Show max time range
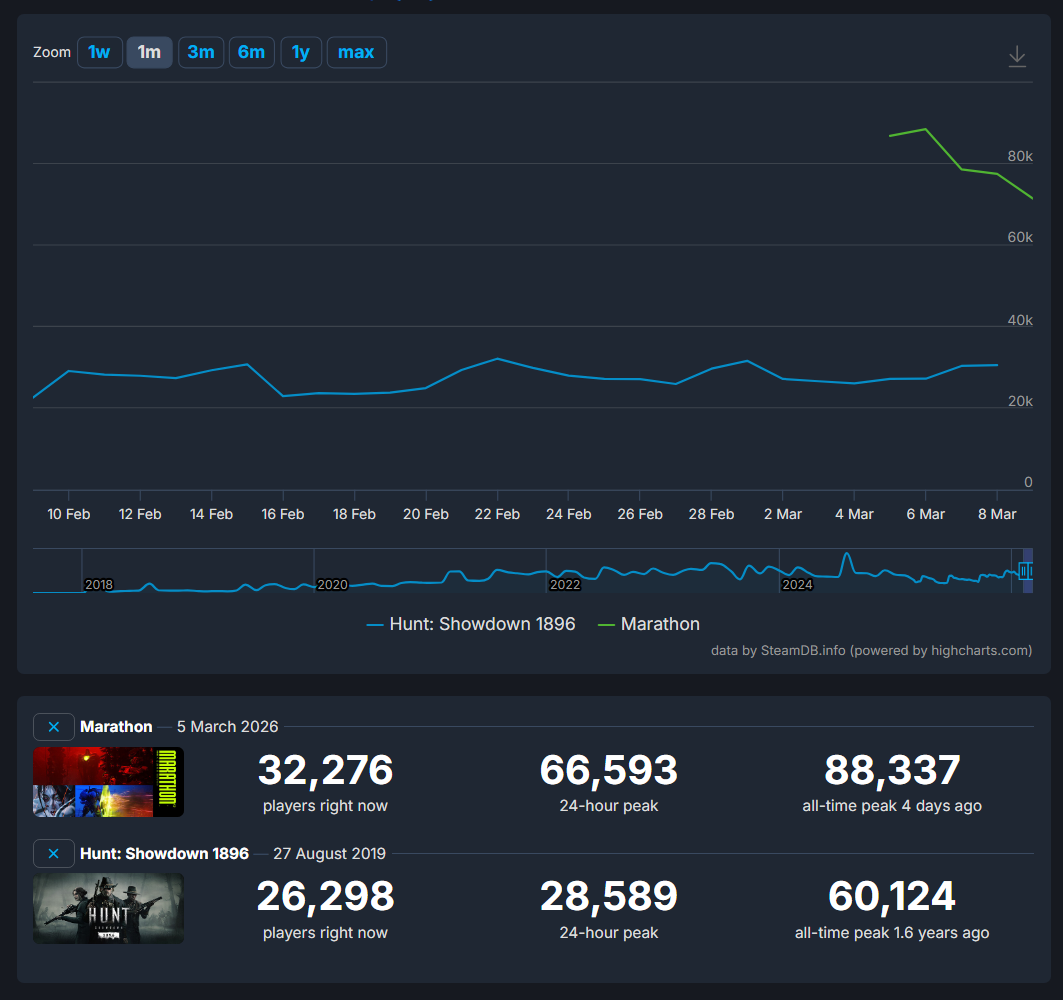Screen dimensions: 1063x1000 tap(357, 52)
